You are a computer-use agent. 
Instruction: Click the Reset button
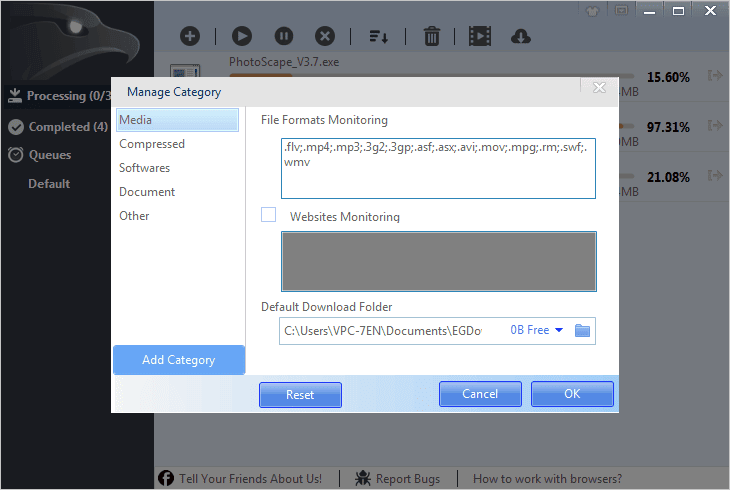[300, 395]
